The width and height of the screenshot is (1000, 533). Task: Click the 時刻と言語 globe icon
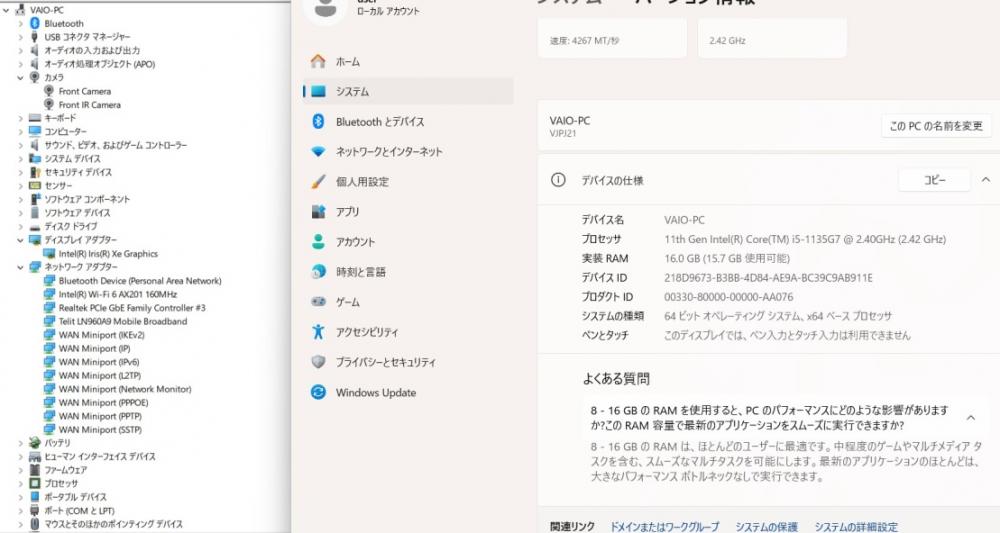318,272
